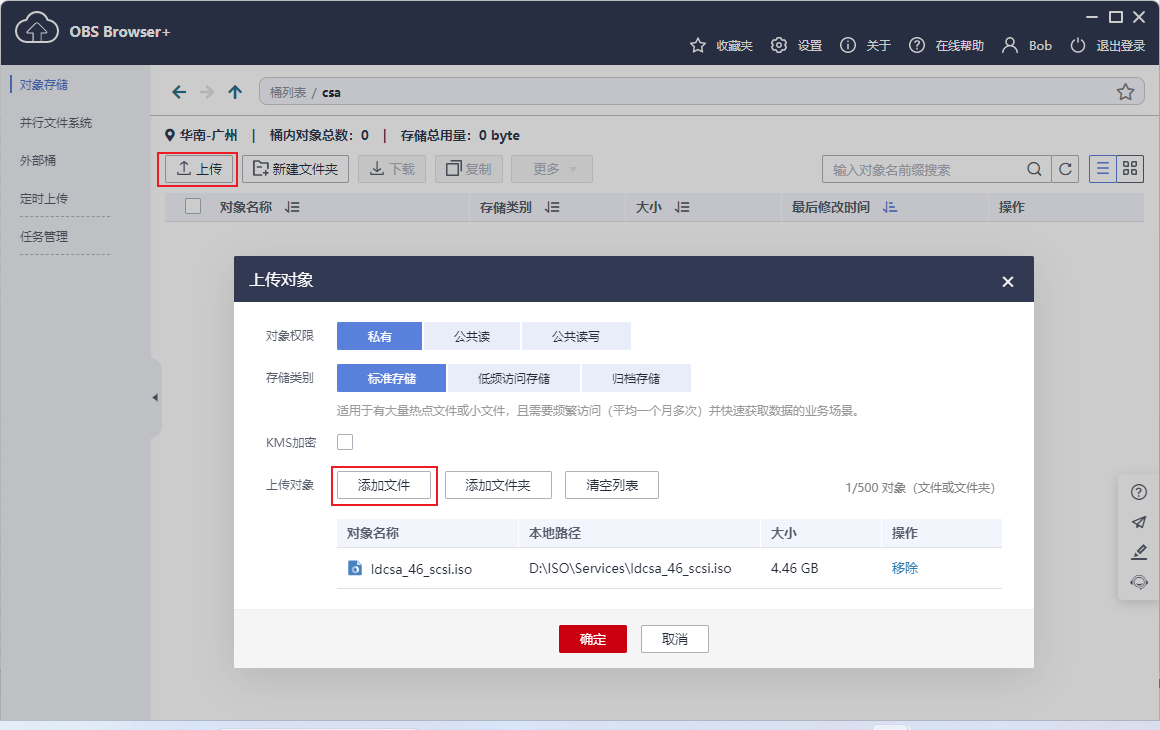Open customer service headset icon on right edge
This screenshot has width=1160, height=730.
pyautogui.click(x=1138, y=581)
